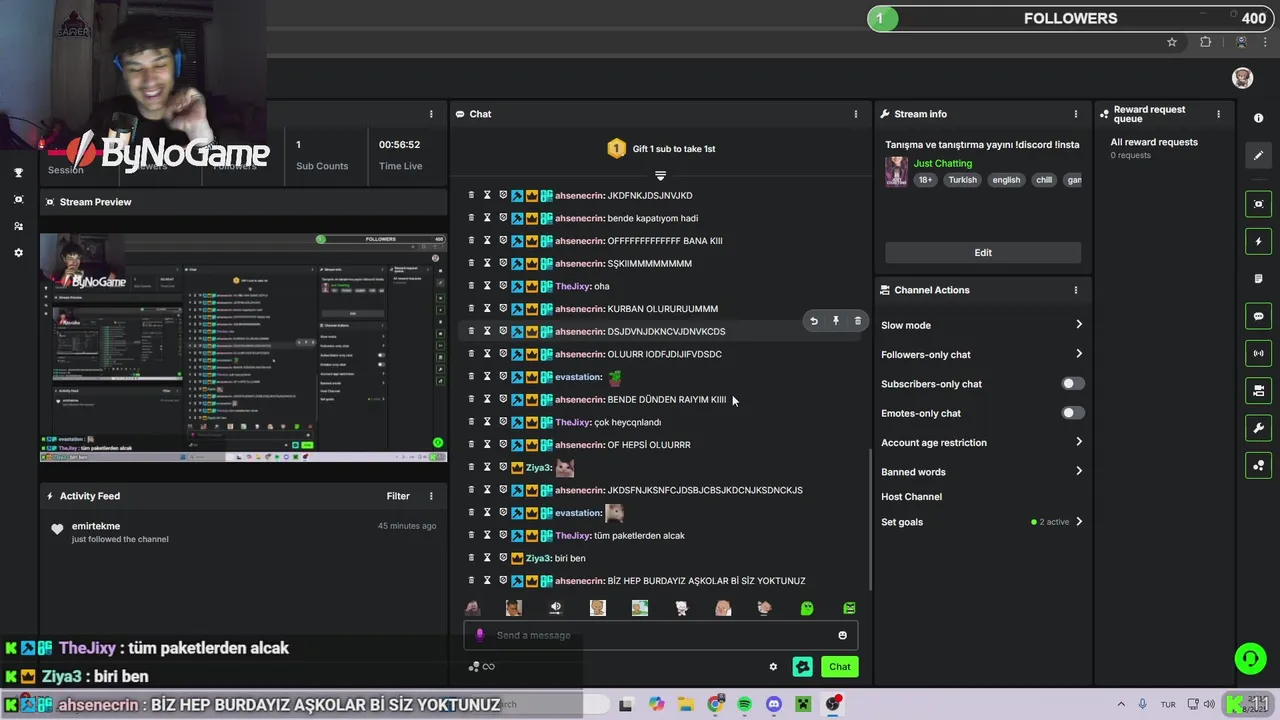Open Discord from the taskbar
The image size is (1280, 720).
[773, 704]
